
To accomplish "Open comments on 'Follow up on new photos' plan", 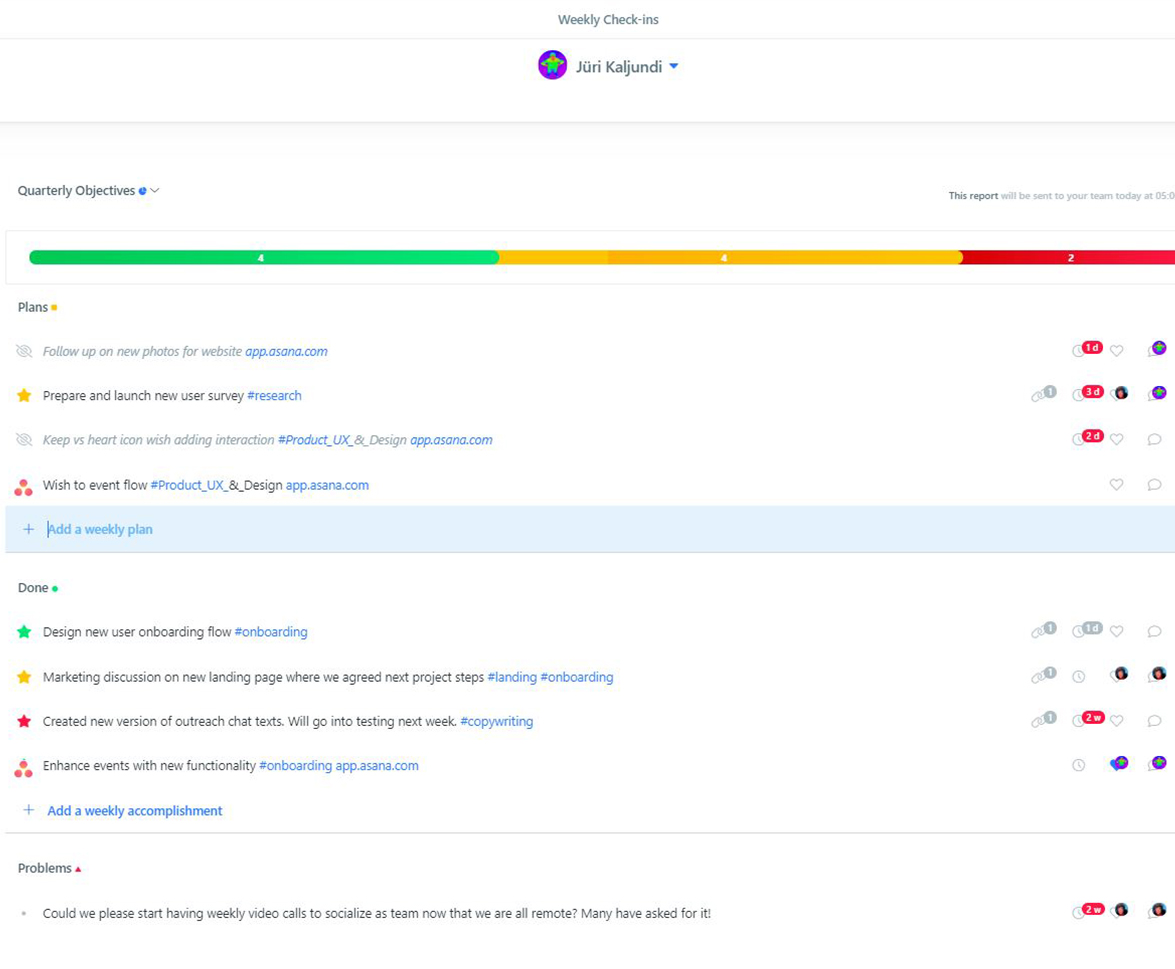I will (1158, 348).
